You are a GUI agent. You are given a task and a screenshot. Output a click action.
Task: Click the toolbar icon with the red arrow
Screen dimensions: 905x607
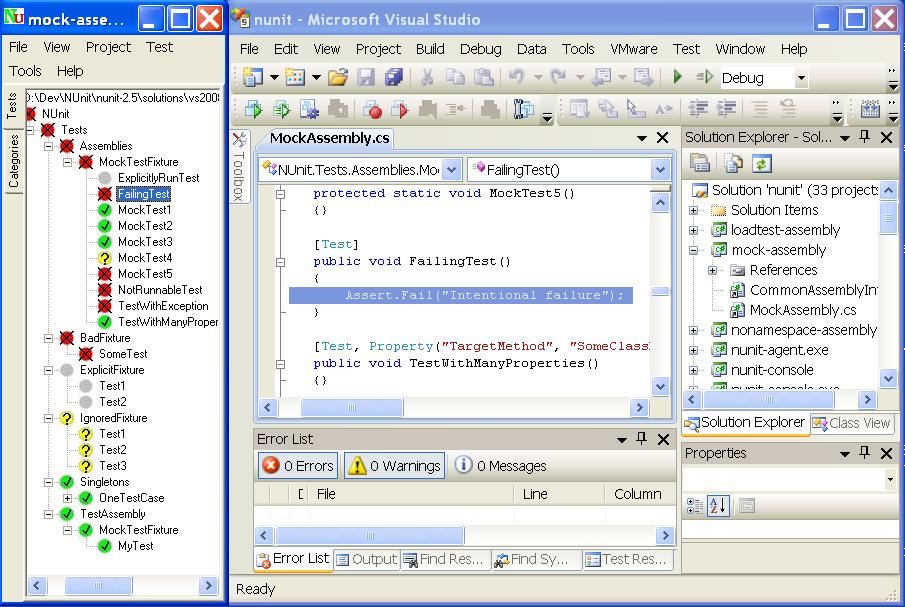[x=400, y=109]
